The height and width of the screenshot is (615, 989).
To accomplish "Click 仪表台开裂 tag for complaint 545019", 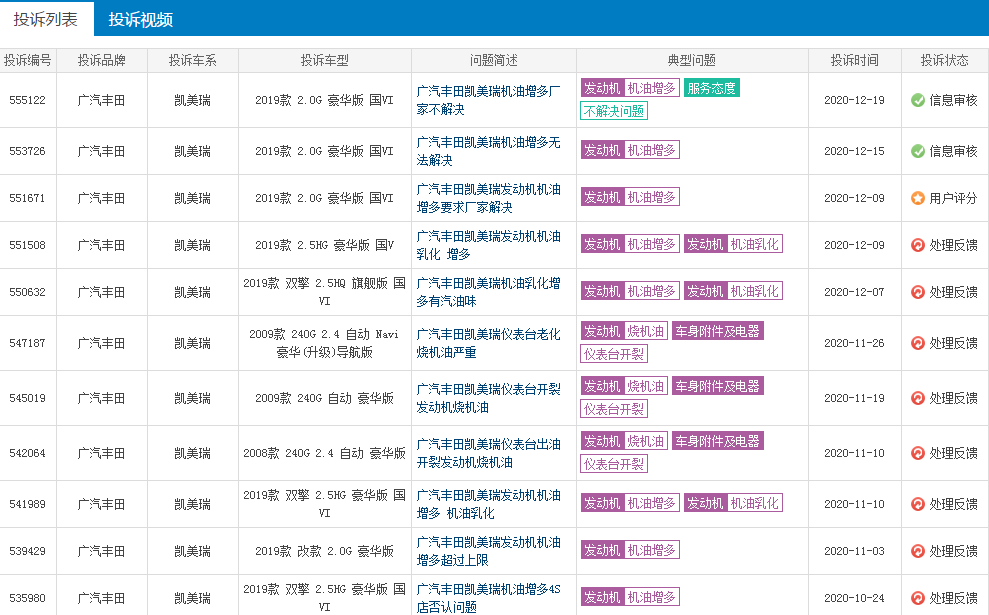I will (613, 409).
